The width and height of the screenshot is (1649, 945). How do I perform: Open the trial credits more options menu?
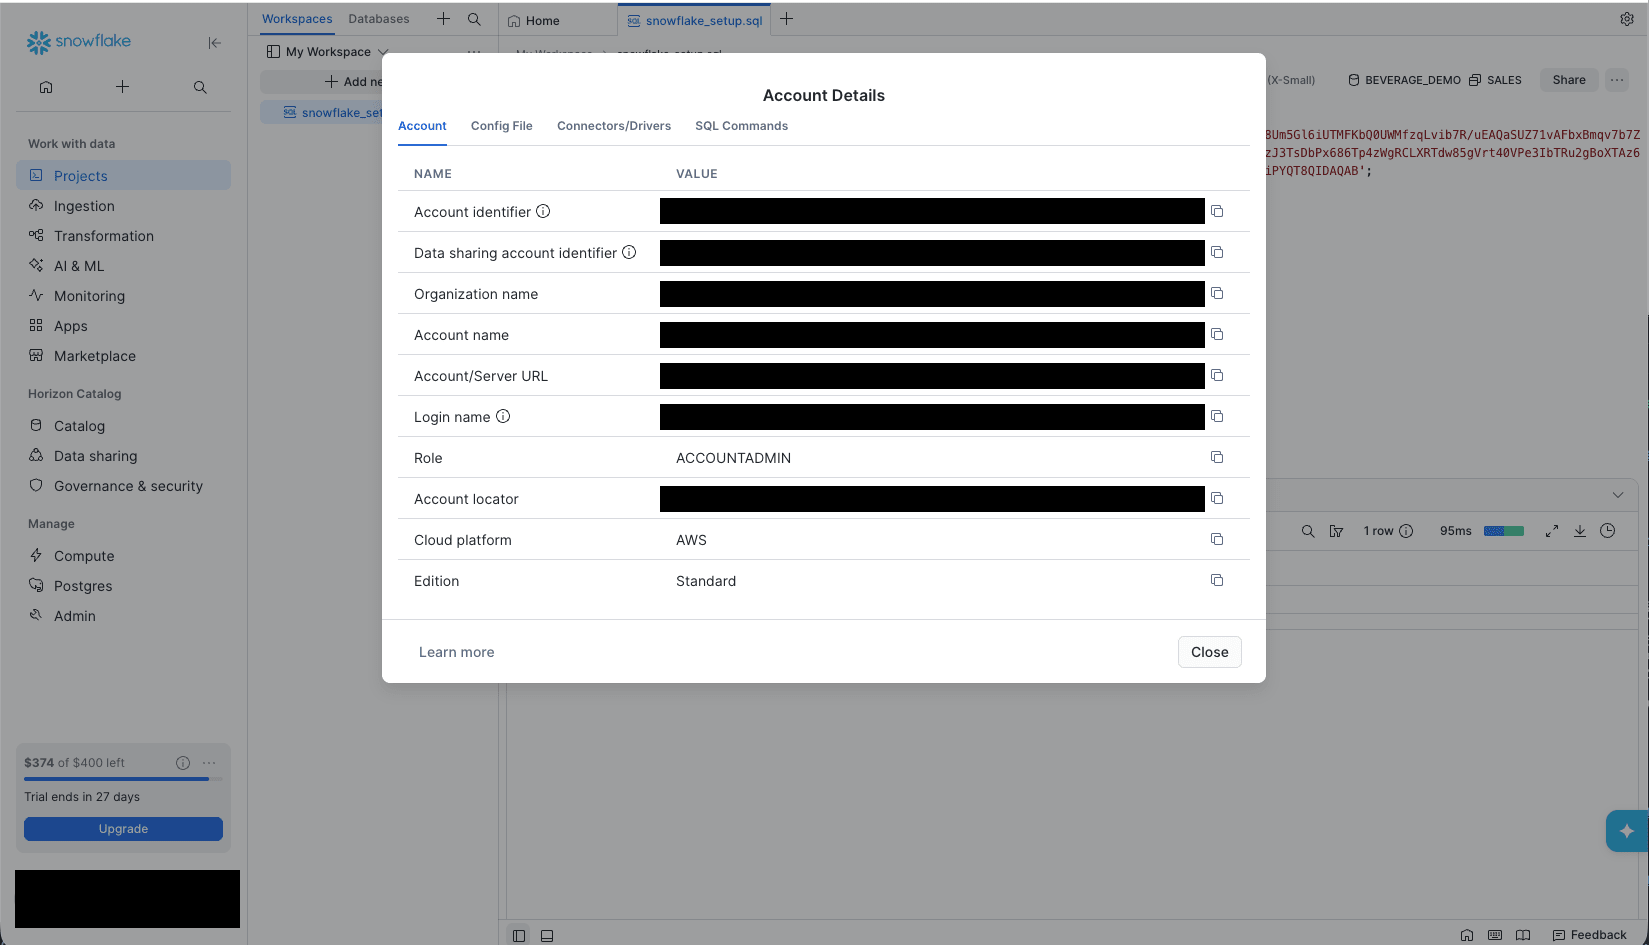coord(209,763)
